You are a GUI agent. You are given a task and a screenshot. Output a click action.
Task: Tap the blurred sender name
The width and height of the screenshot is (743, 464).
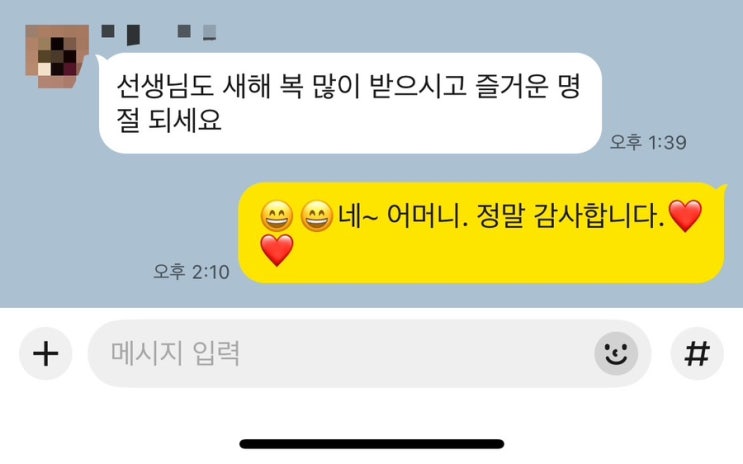point(159,33)
